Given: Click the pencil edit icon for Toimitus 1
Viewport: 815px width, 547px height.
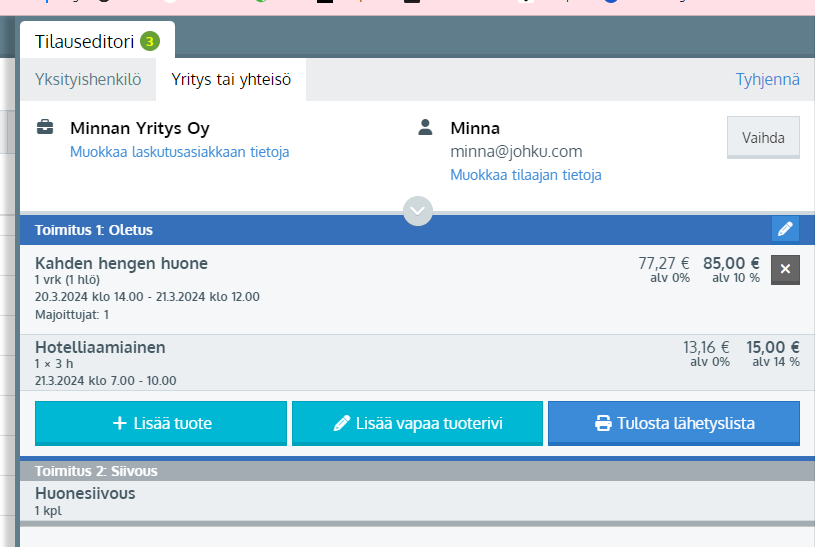Looking at the screenshot, I should point(785,229).
